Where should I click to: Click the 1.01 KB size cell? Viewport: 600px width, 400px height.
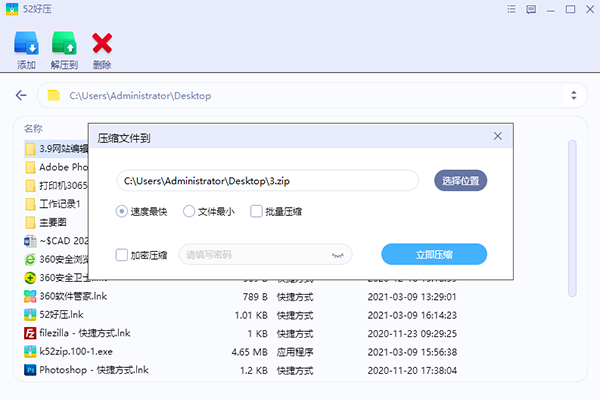[251, 315]
